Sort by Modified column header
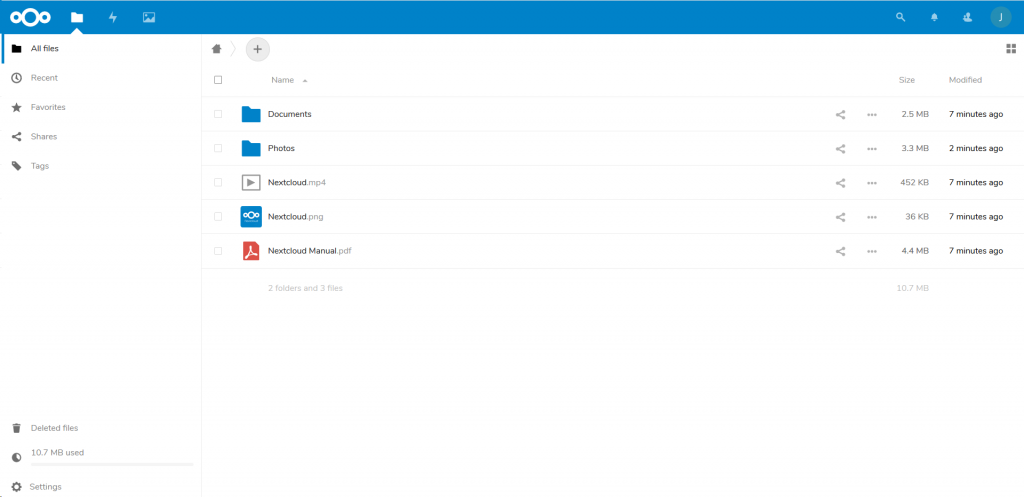The width and height of the screenshot is (1024, 497). coord(965,80)
